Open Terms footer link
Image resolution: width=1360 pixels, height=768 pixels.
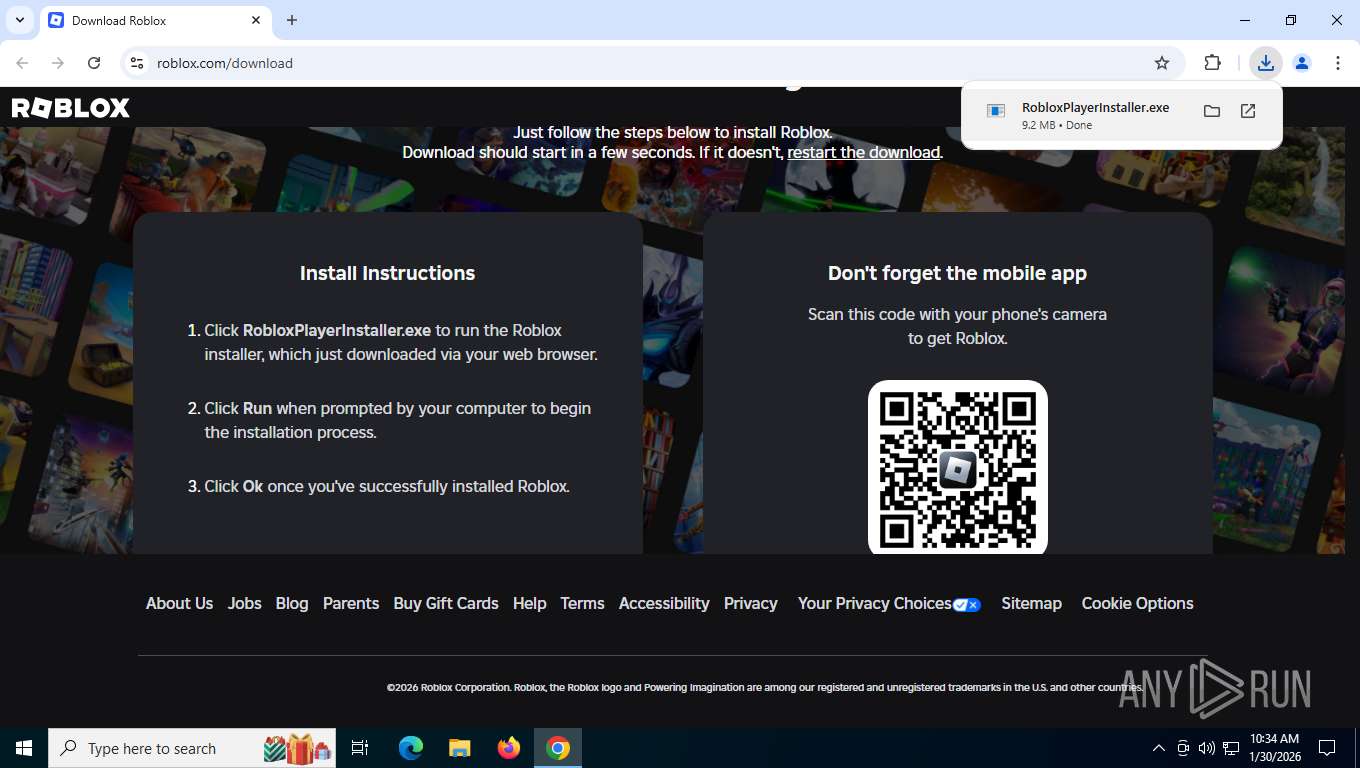click(582, 603)
